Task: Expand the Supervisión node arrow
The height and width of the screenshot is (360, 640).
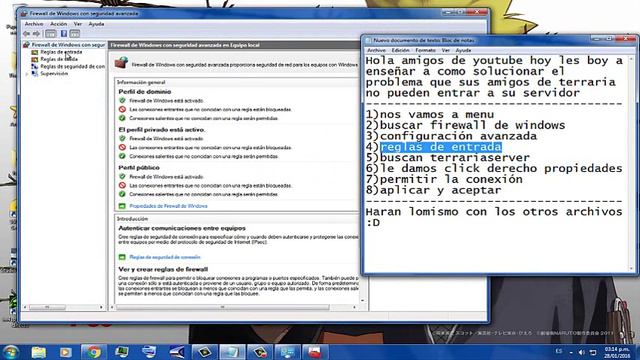Action: click(27, 74)
